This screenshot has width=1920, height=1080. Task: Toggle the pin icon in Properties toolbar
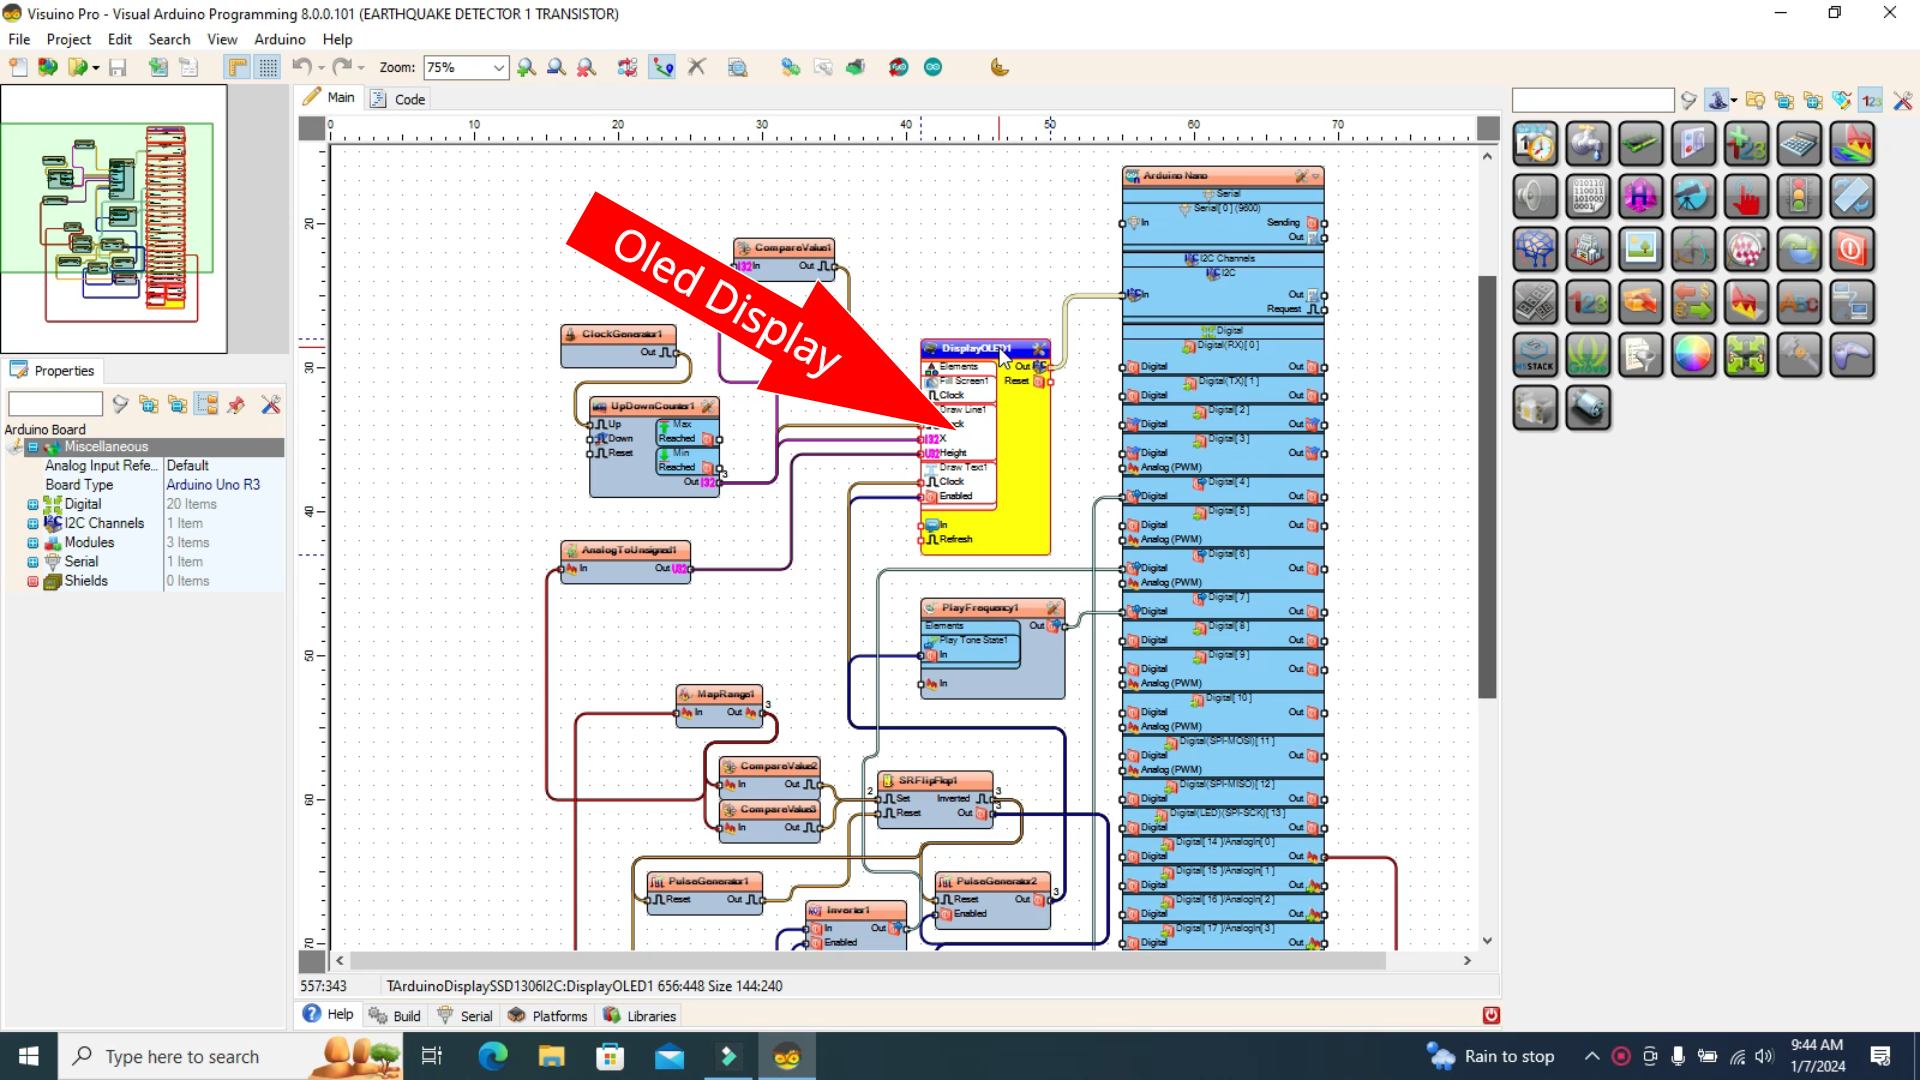pos(237,404)
